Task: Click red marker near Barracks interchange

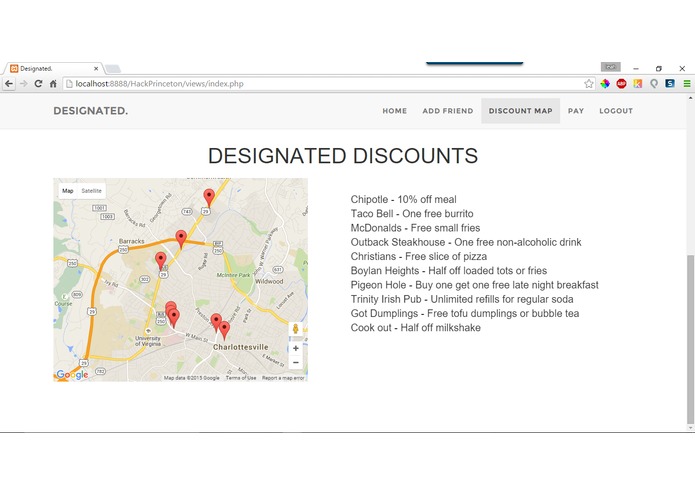Action: click(x=181, y=239)
